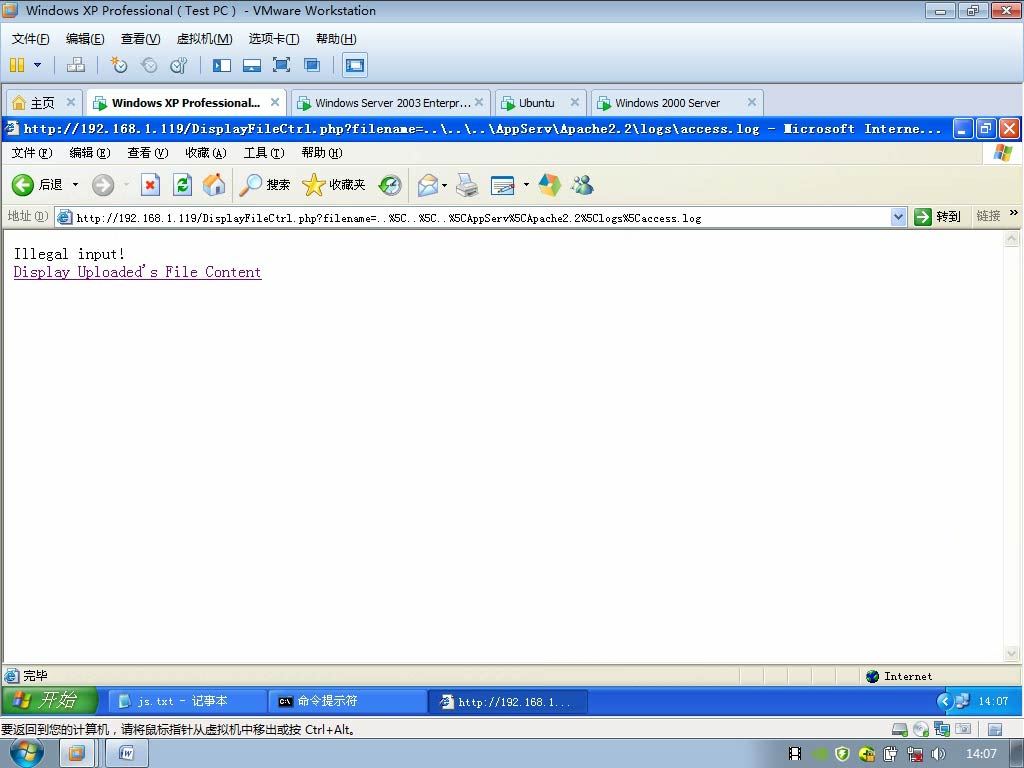1024x768 pixels.
Task: Click the Messenger people toolbar icon
Action: point(582,185)
